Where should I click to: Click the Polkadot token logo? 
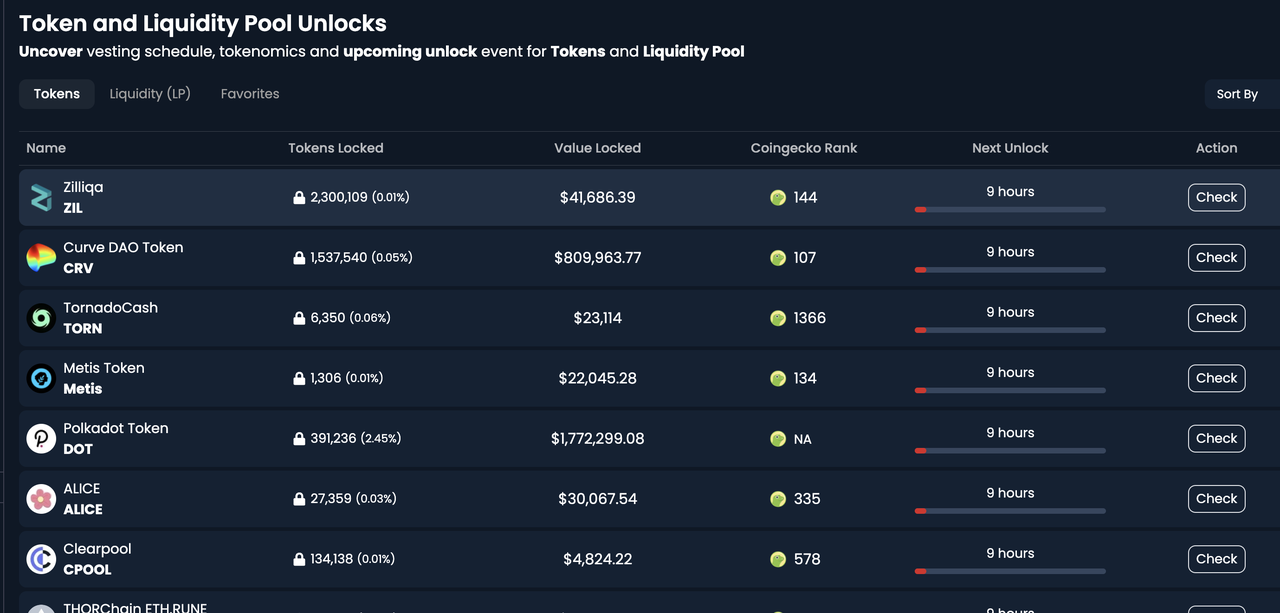pos(40,438)
